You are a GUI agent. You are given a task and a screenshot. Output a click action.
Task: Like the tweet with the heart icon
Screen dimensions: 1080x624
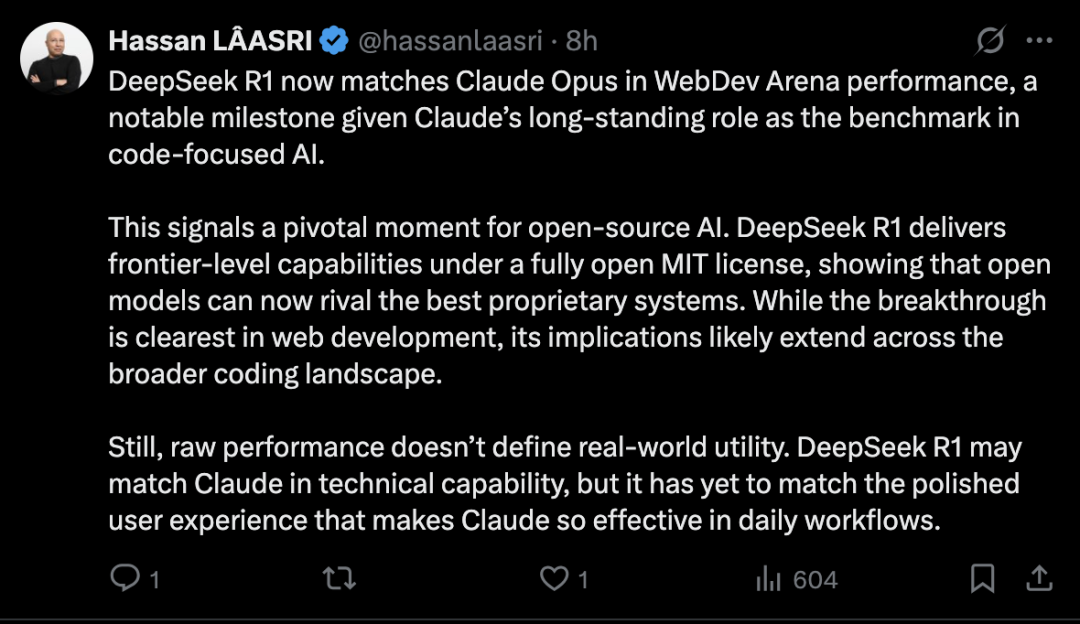click(x=553, y=578)
